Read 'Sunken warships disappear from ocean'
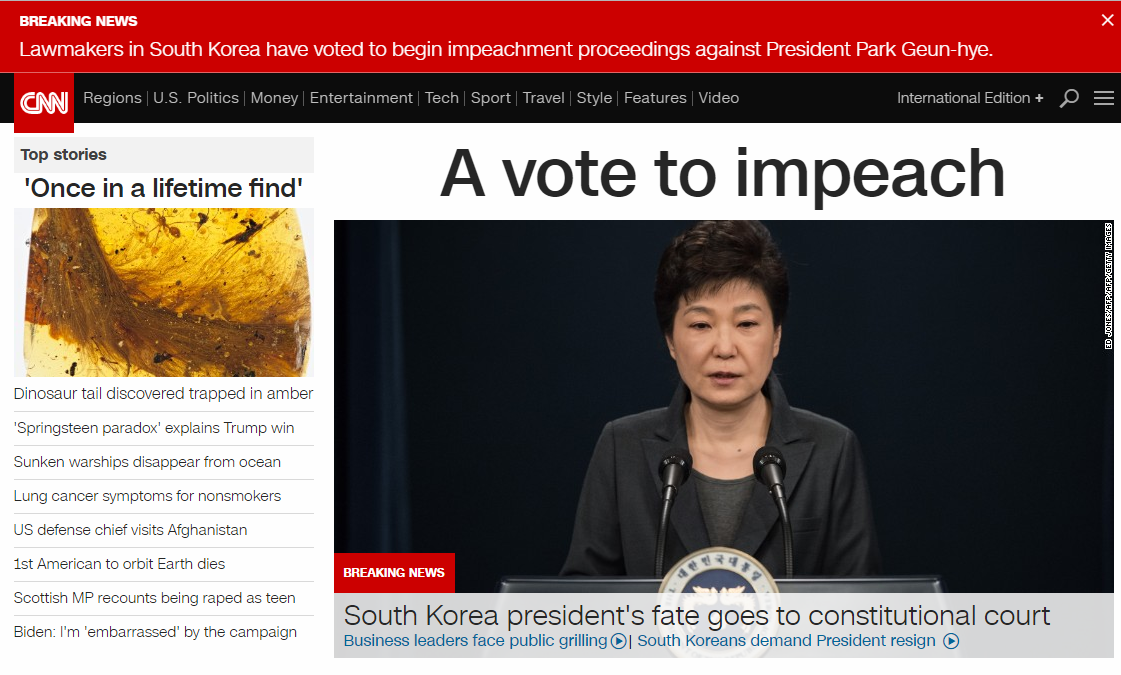This screenshot has height=675, width=1121. (x=147, y=462)
